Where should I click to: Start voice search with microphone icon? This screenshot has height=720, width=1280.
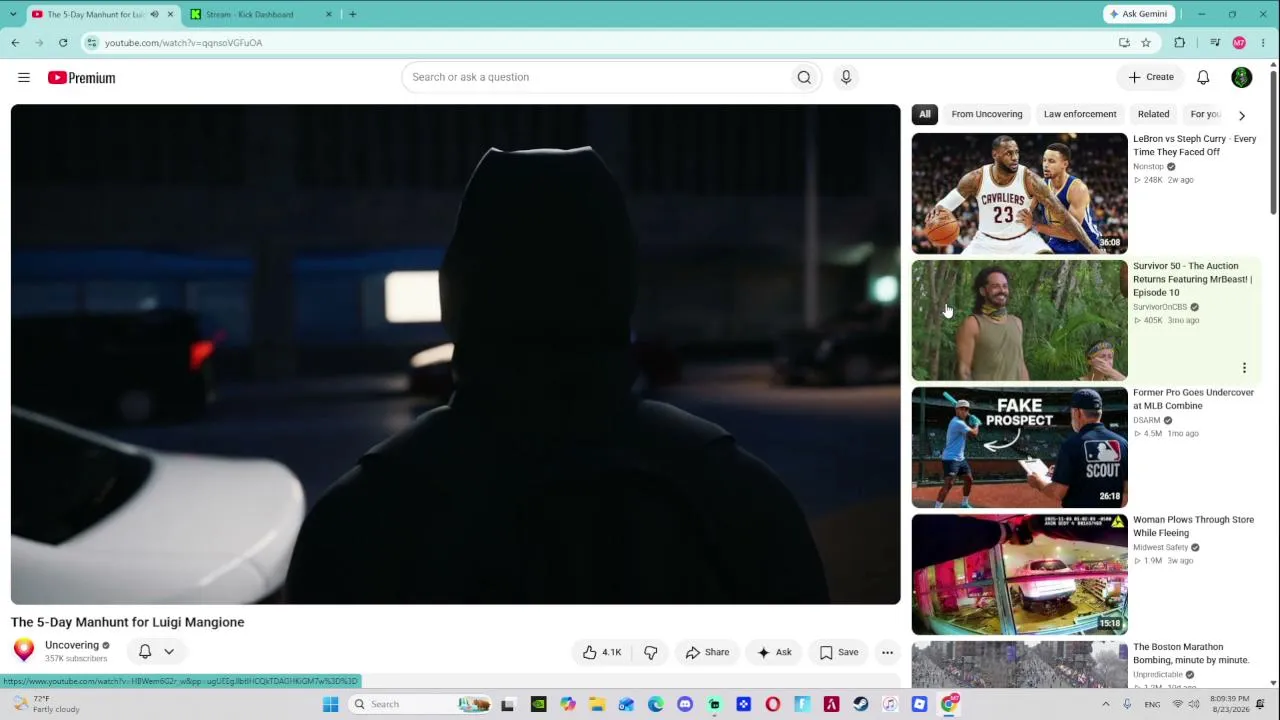[x=846, y=77]
